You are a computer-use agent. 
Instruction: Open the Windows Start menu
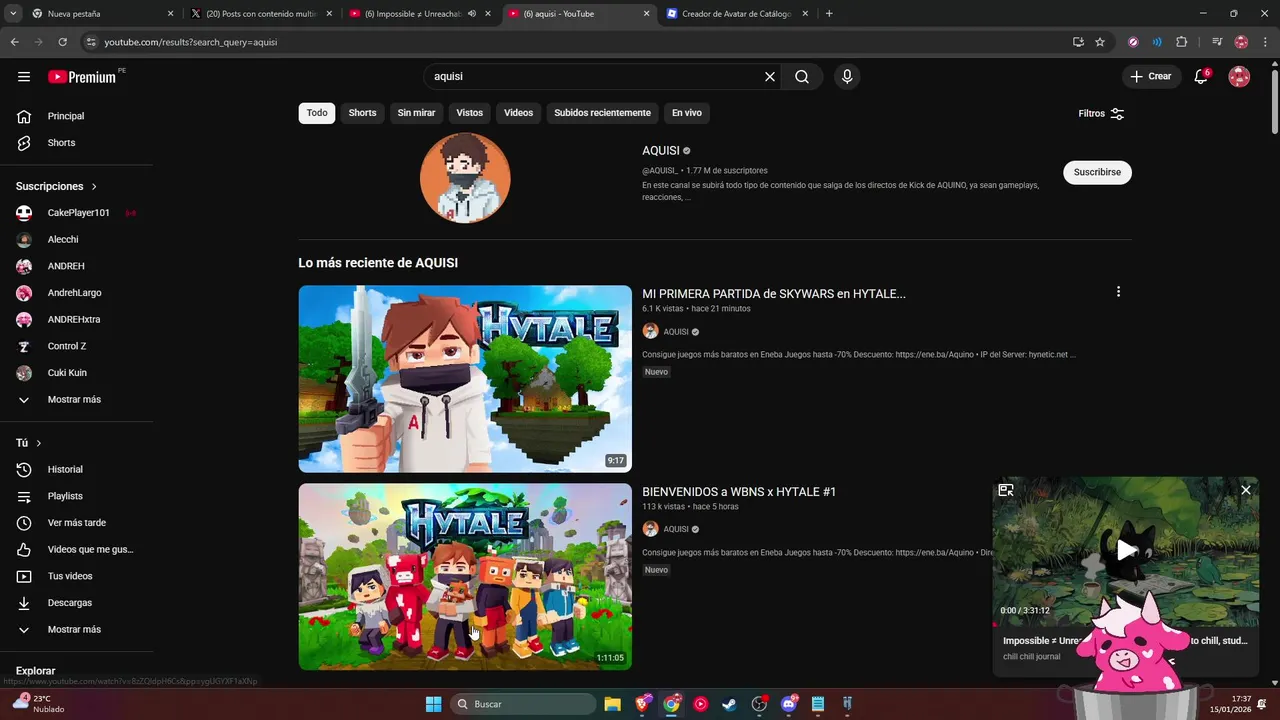pos(433,704)
